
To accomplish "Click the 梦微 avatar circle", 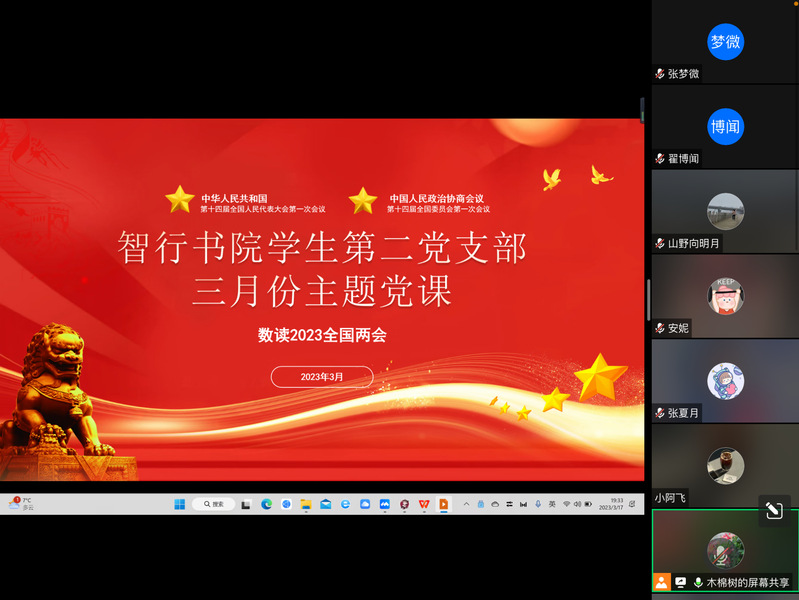I will click(725, 42).
